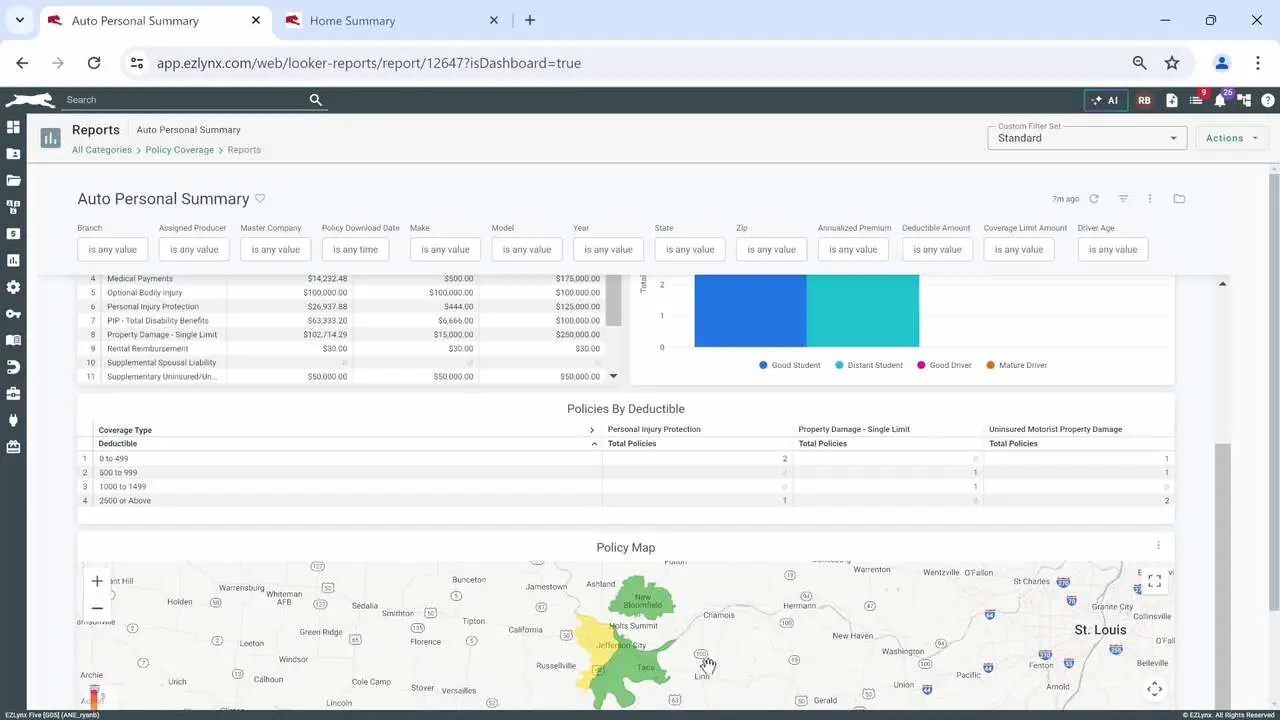The height and width of the screenshot is (720, 1280).
Task: Open the notifications bell
Action: (1220, 100)
